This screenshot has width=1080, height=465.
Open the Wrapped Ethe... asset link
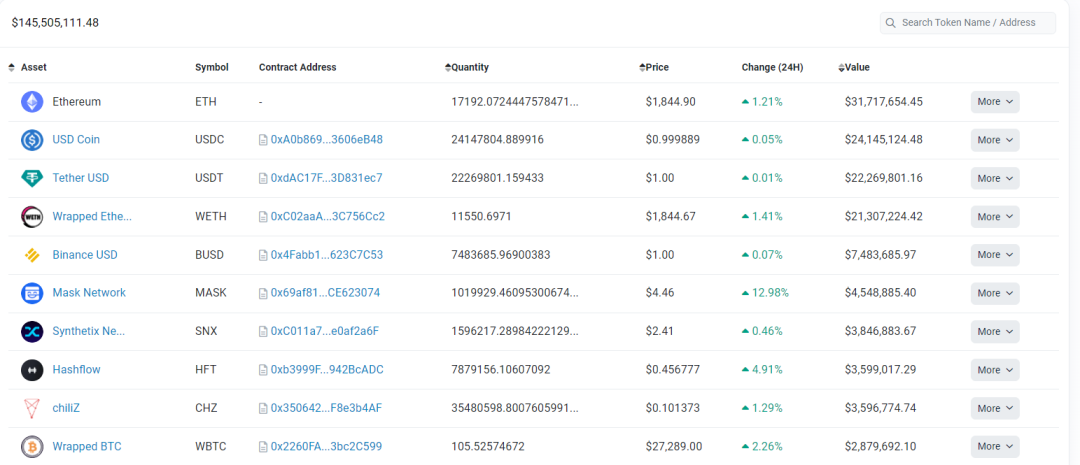point(92,216)
